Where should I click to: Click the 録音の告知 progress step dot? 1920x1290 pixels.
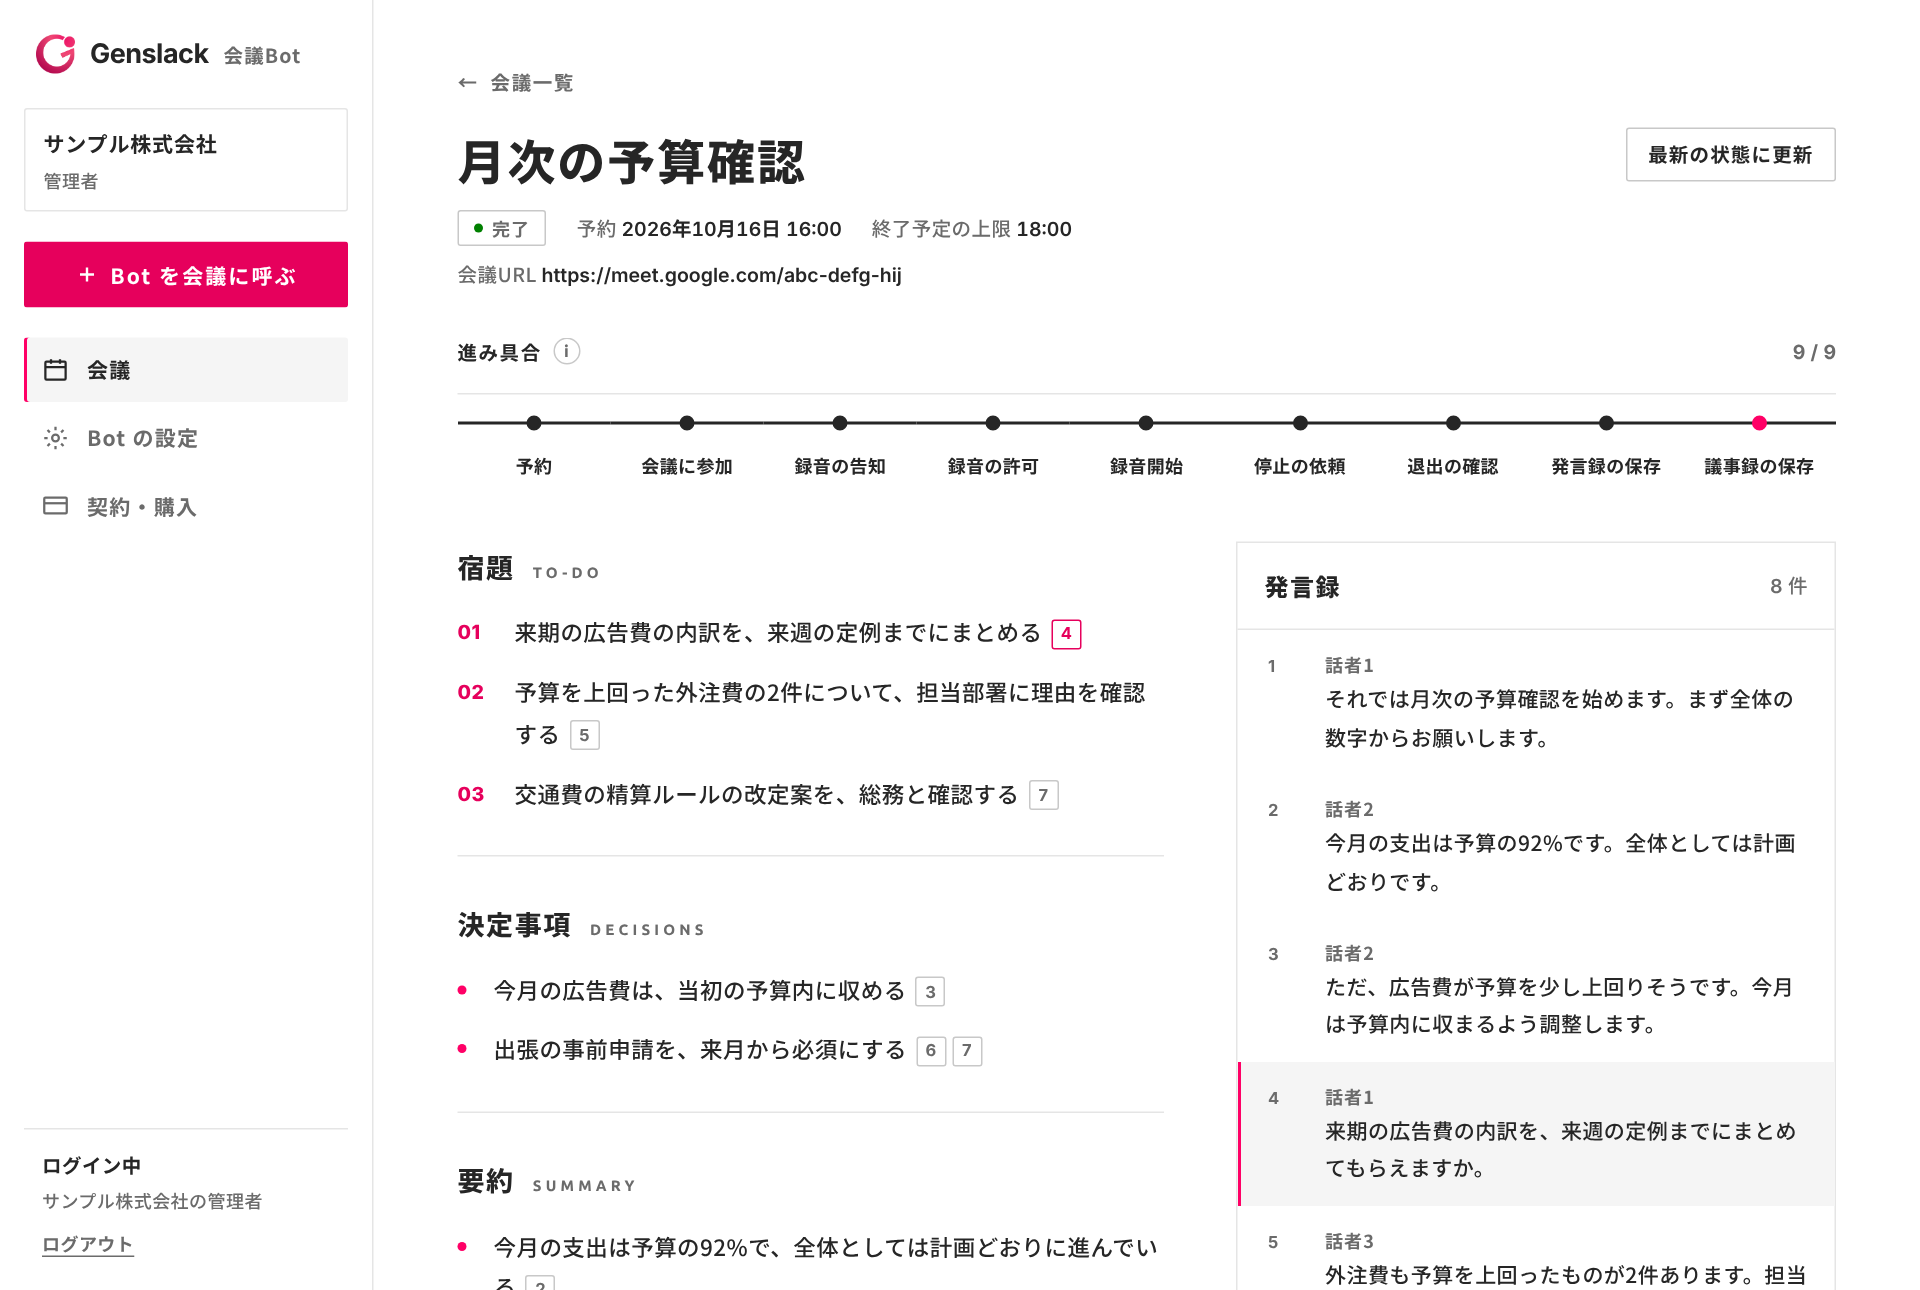point(840,423)
